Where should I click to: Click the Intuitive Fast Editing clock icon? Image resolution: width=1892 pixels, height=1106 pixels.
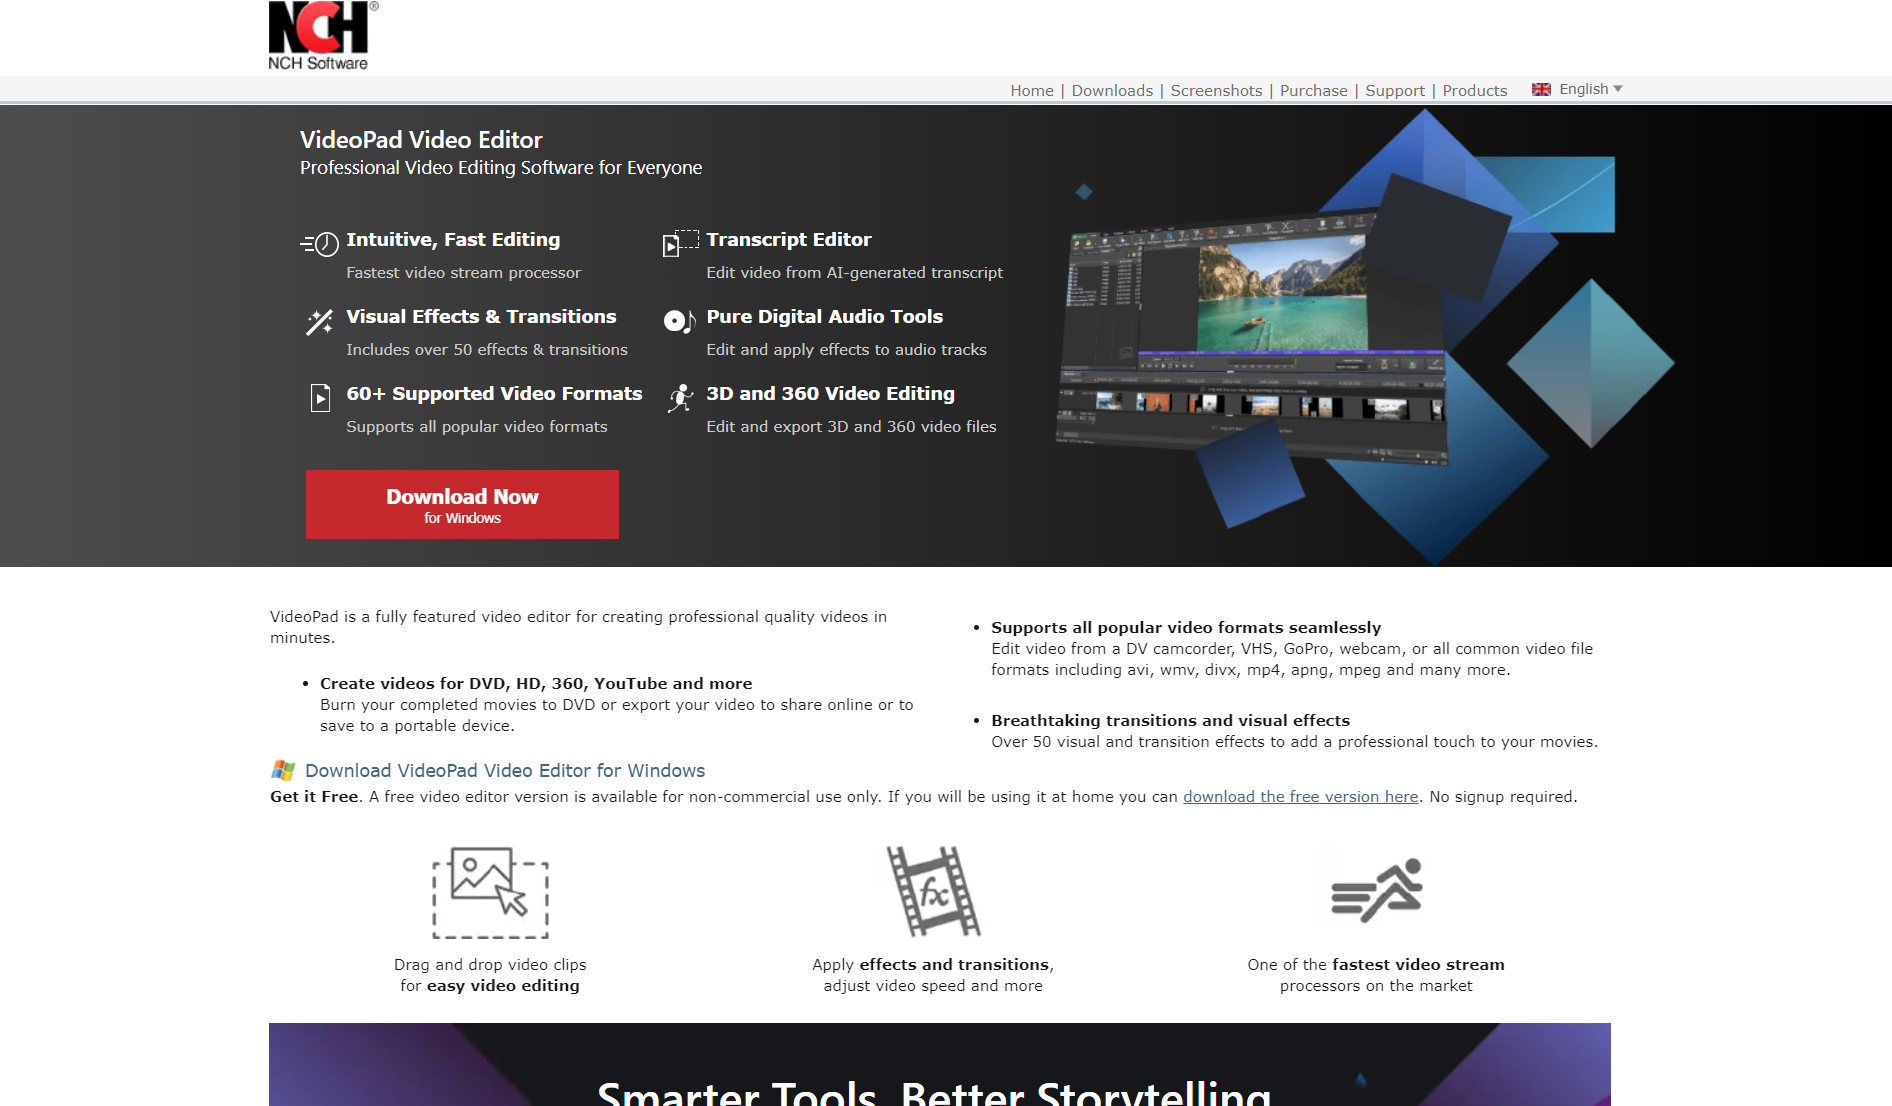[x=320, y=244]
